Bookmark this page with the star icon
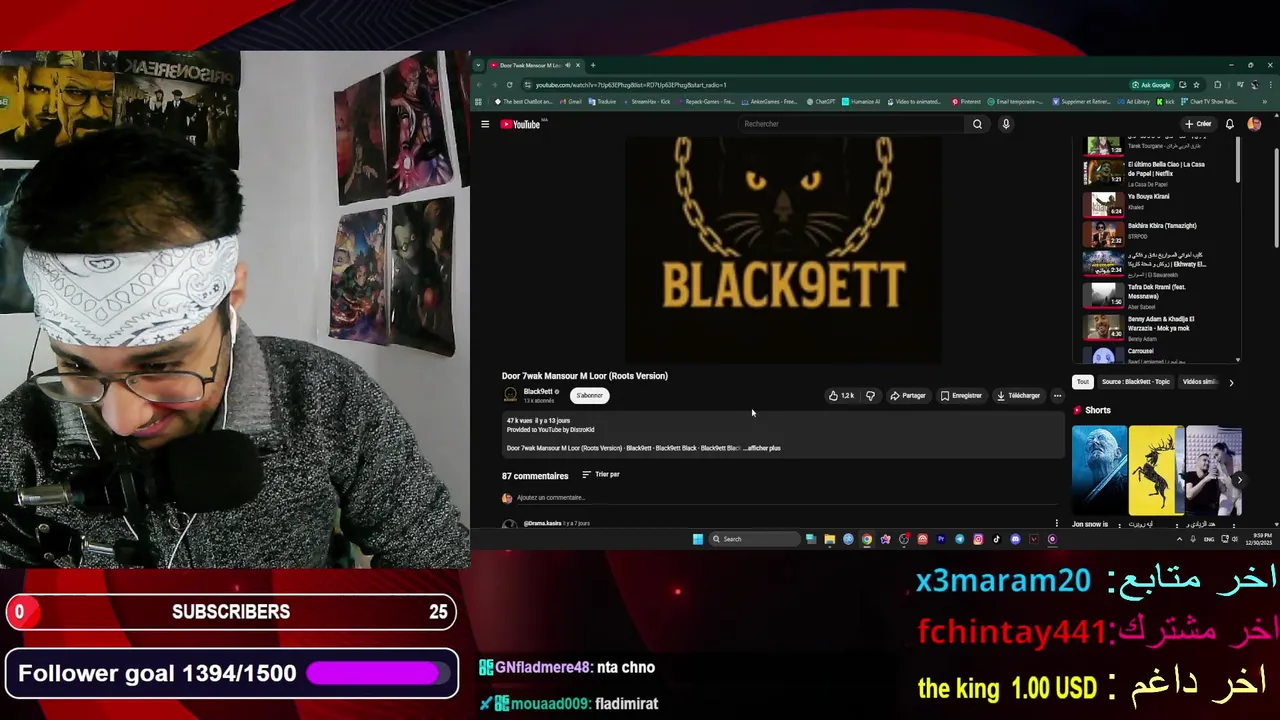Image resolution: width=1280 pixels, height=720 pixels. [x=1197, y=85]
